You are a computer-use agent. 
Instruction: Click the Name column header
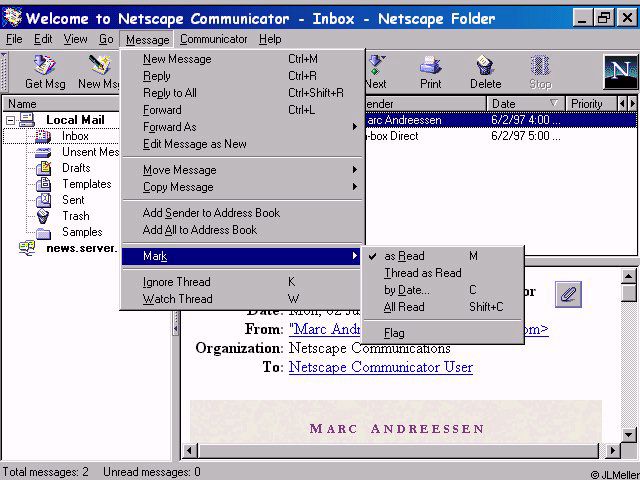tap(61, 104)
